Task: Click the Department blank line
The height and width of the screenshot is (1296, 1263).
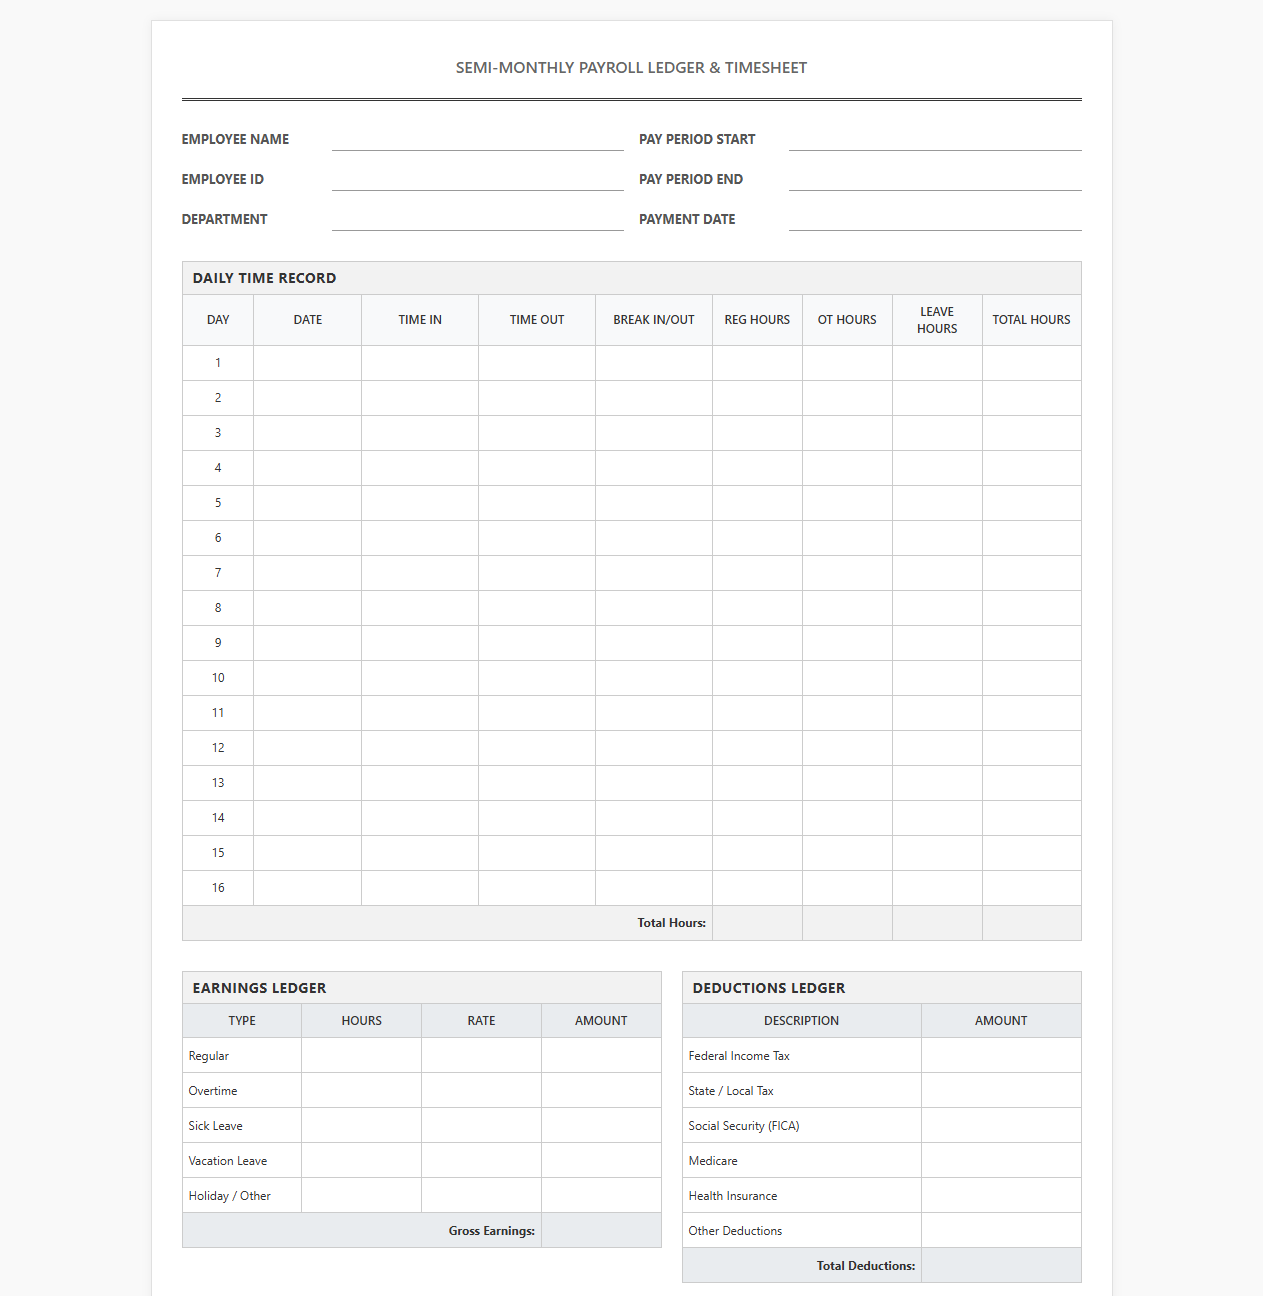Action: click(x=477, y=220)
